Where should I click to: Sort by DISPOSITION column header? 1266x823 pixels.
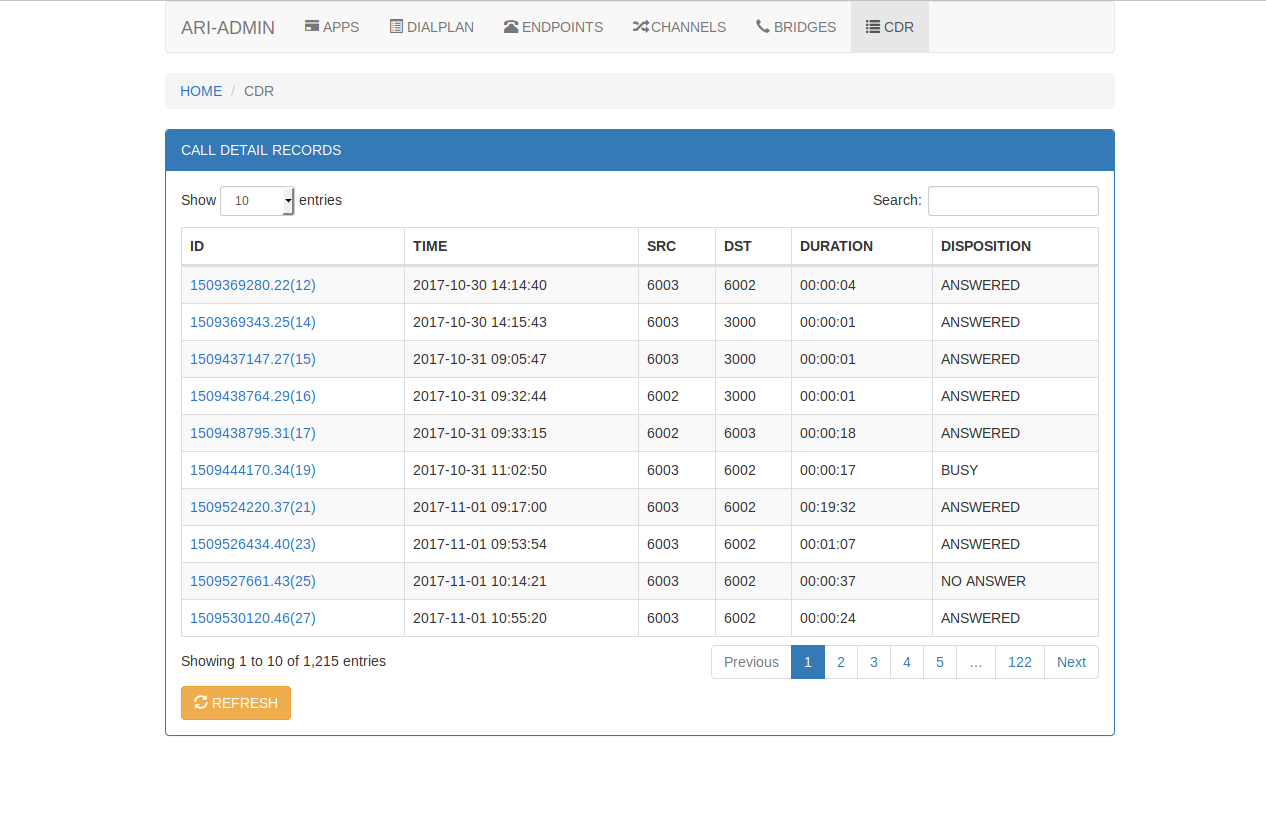[1015, 246]
